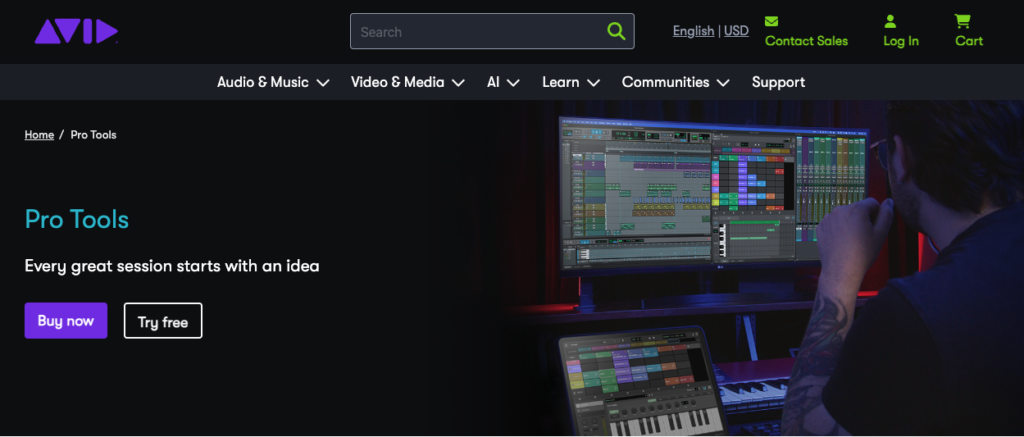Open the USD currency selector
Screen dimensions: 1024x437
coord(737,31)
